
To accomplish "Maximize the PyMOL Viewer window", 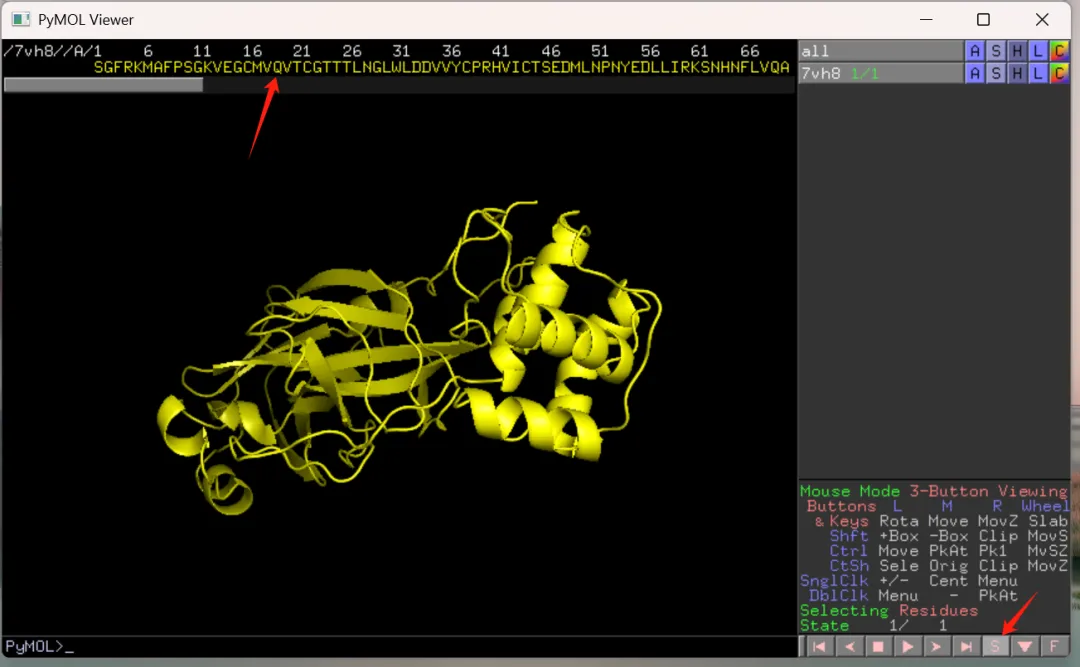I will [x=984, y=19].
